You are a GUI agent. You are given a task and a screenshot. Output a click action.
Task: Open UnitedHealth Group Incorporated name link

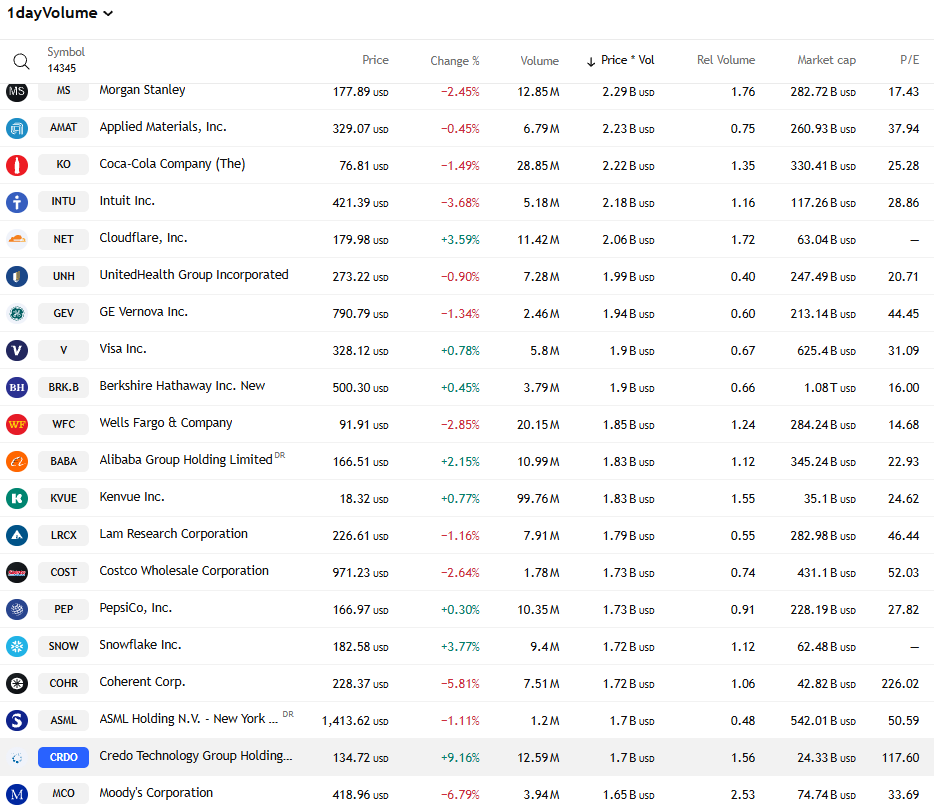194,275
